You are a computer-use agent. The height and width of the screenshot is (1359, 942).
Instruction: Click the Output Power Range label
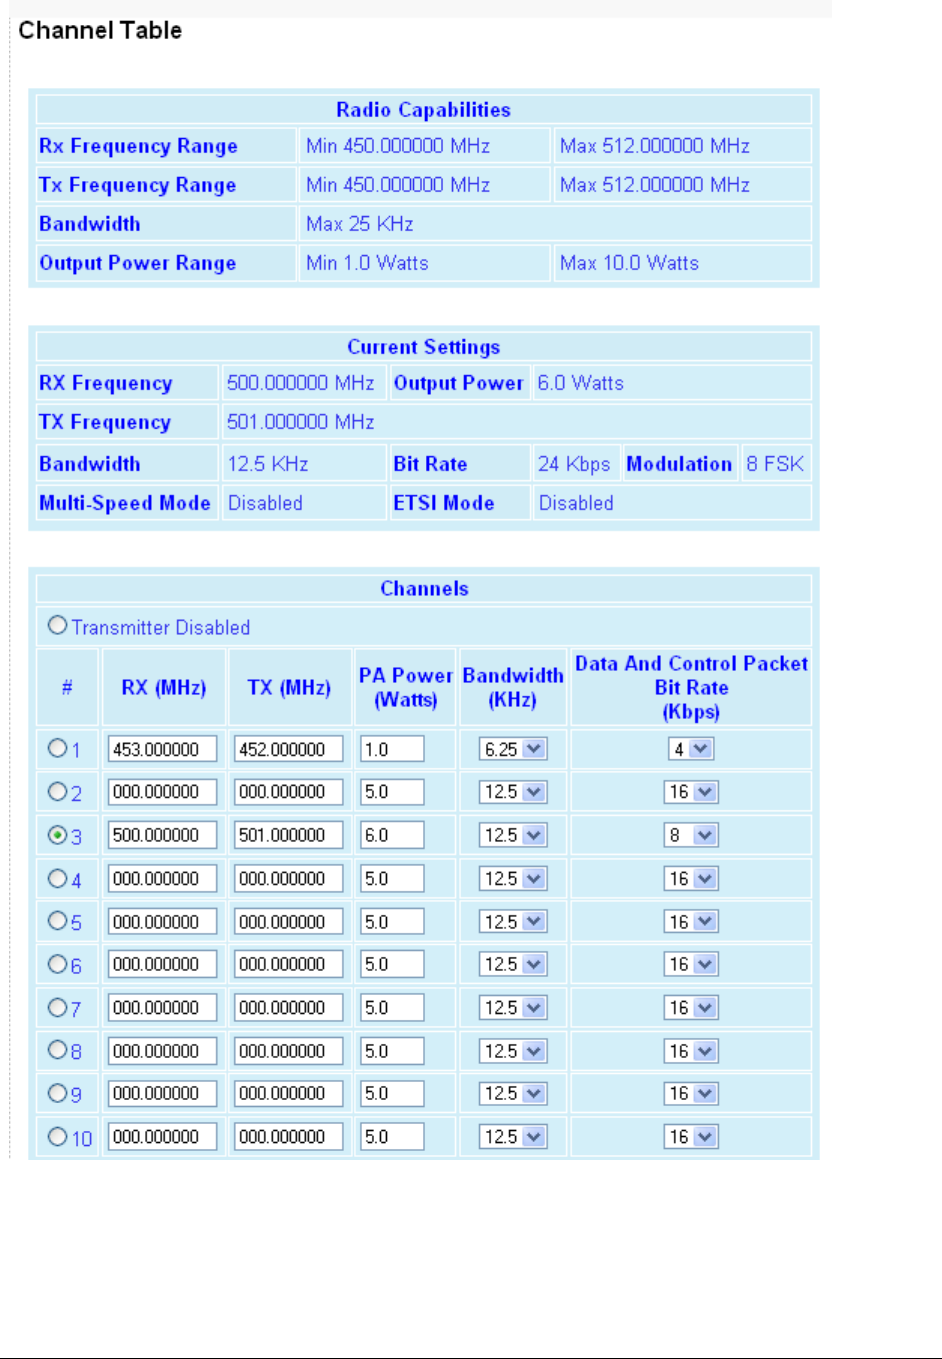(x=137, y=263)
